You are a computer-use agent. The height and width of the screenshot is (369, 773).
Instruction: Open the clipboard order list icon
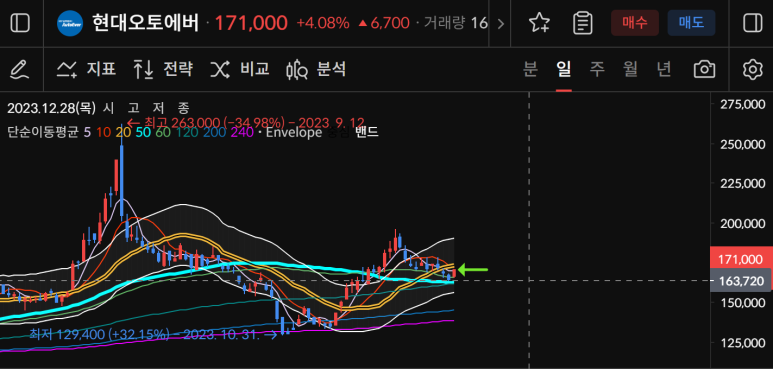(583, 23)
